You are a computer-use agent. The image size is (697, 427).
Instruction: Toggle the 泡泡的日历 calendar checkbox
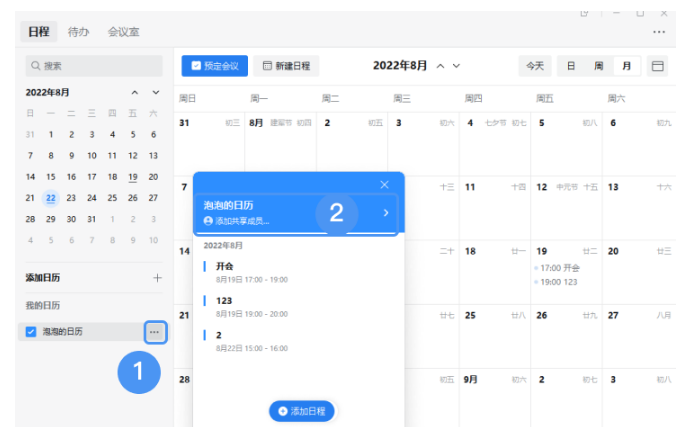tap(31, 331)
